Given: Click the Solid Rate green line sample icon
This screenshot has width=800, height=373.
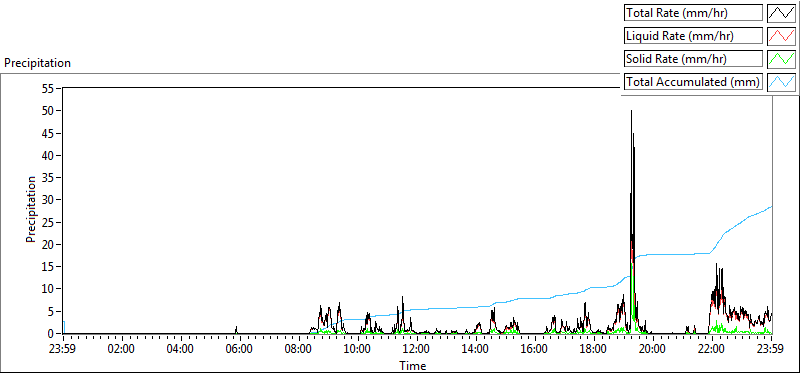Looking at the screenshot, I should (781, 59).
